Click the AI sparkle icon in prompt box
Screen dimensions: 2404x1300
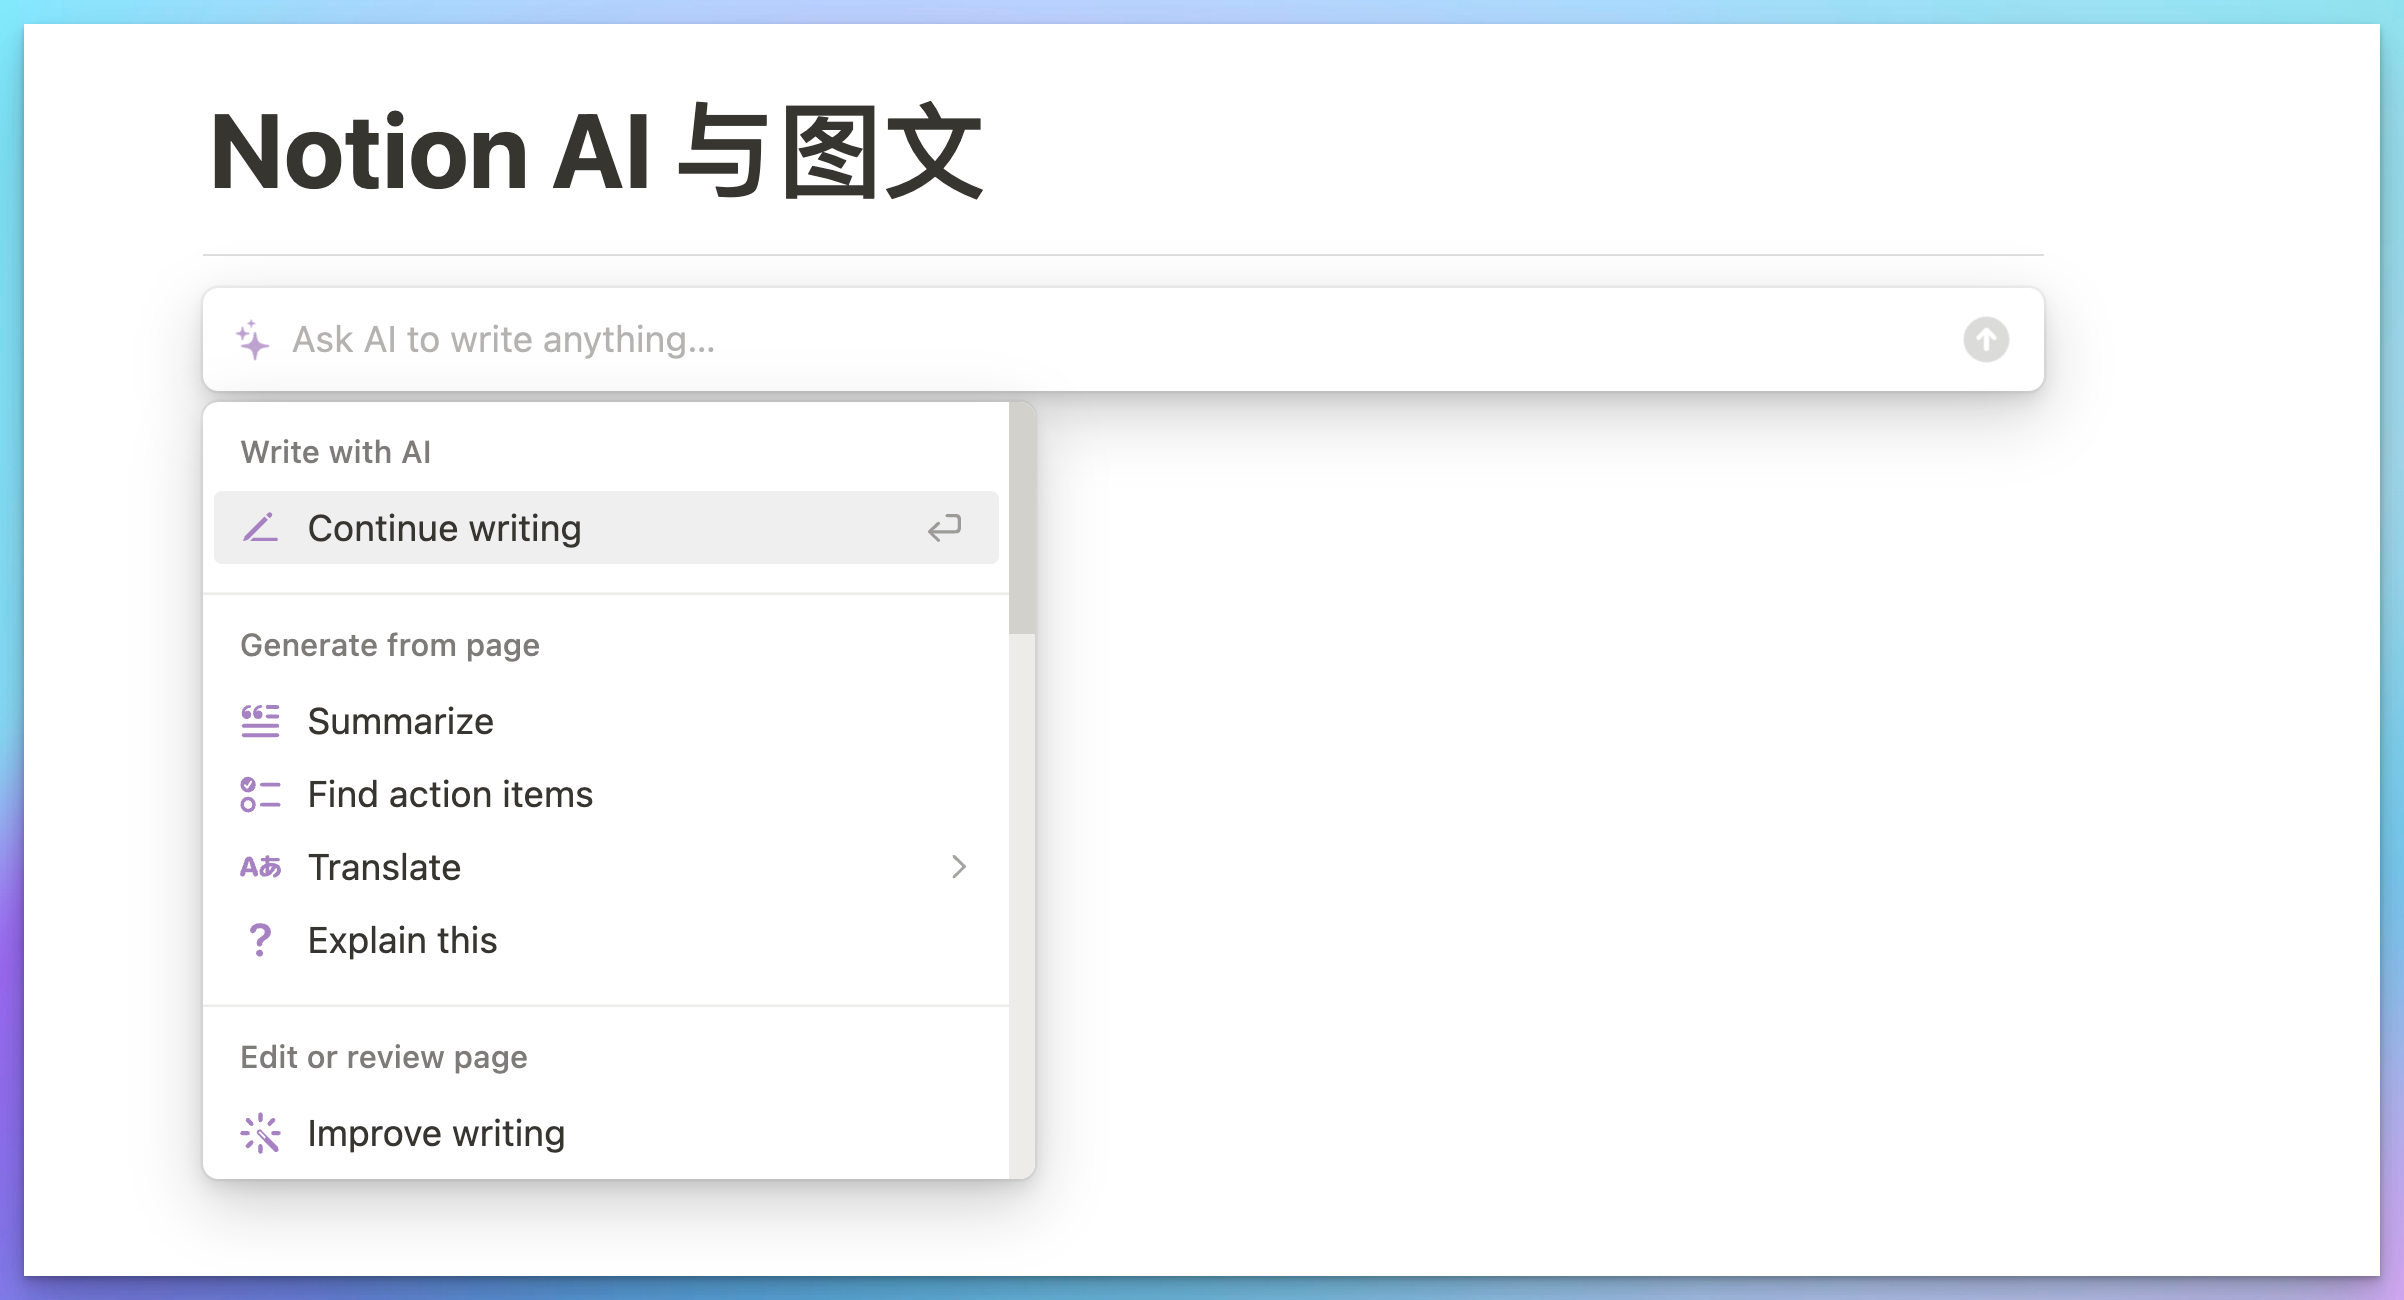(x=253, y=340)
